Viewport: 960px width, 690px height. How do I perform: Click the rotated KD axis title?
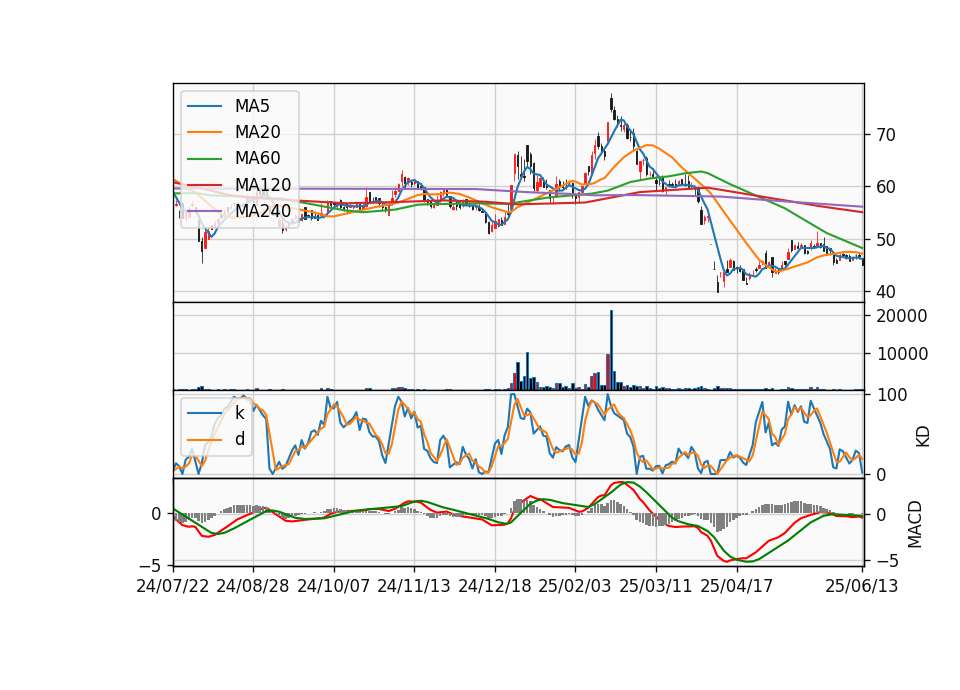point(922,437)
